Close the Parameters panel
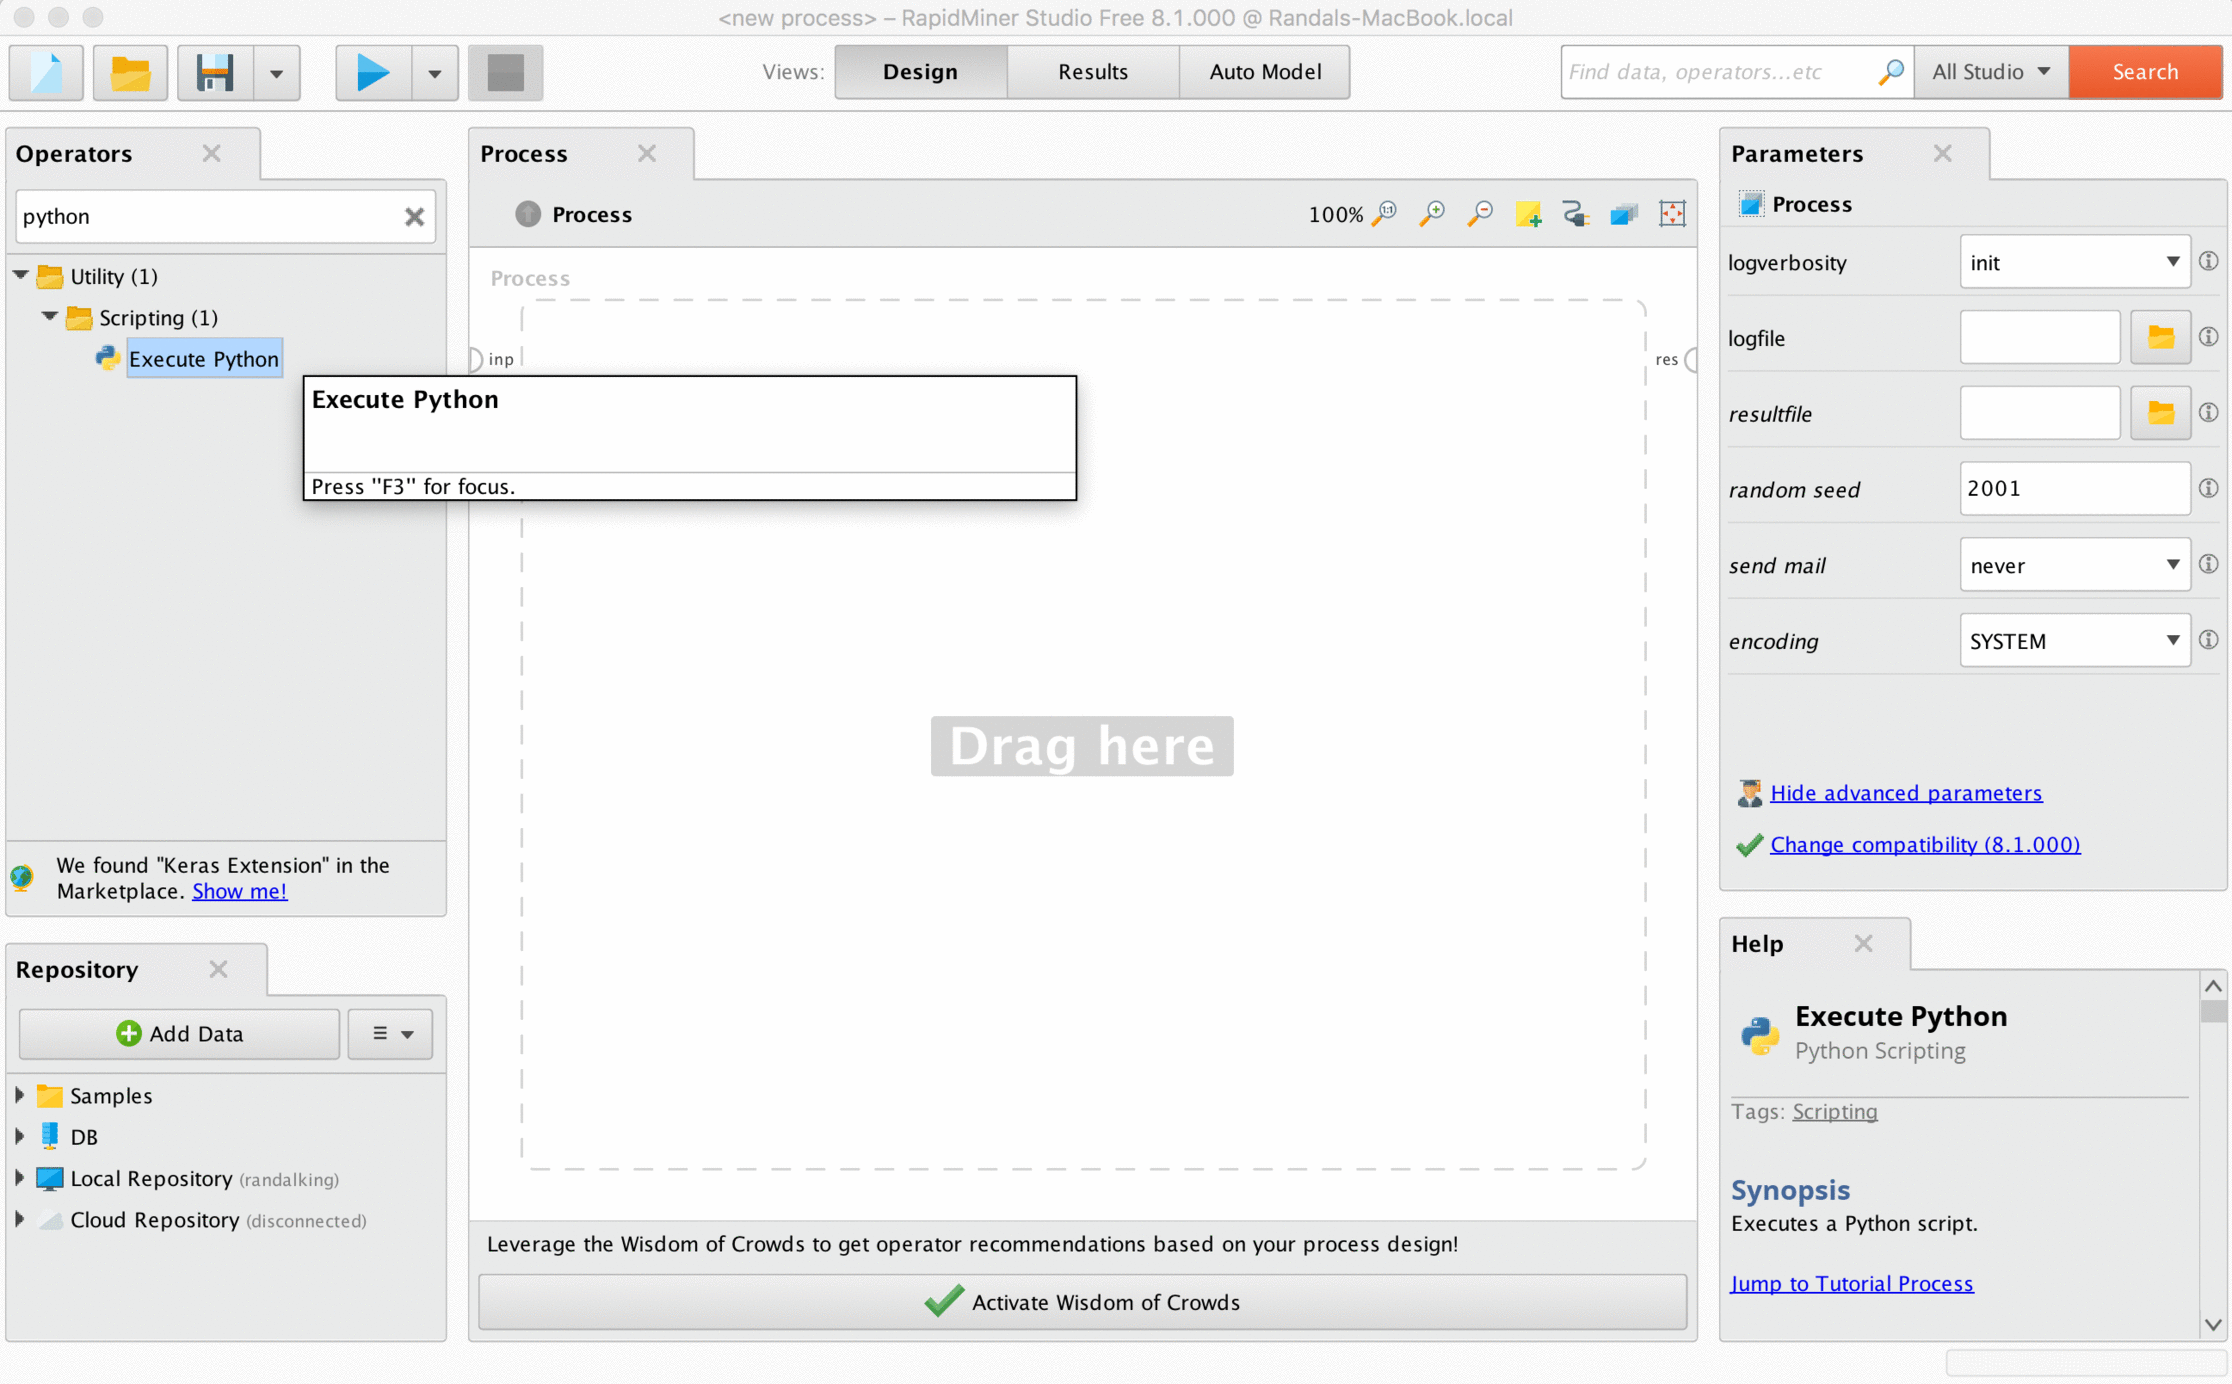The image size is (2232, 1384). click(x=1942, y=153)
